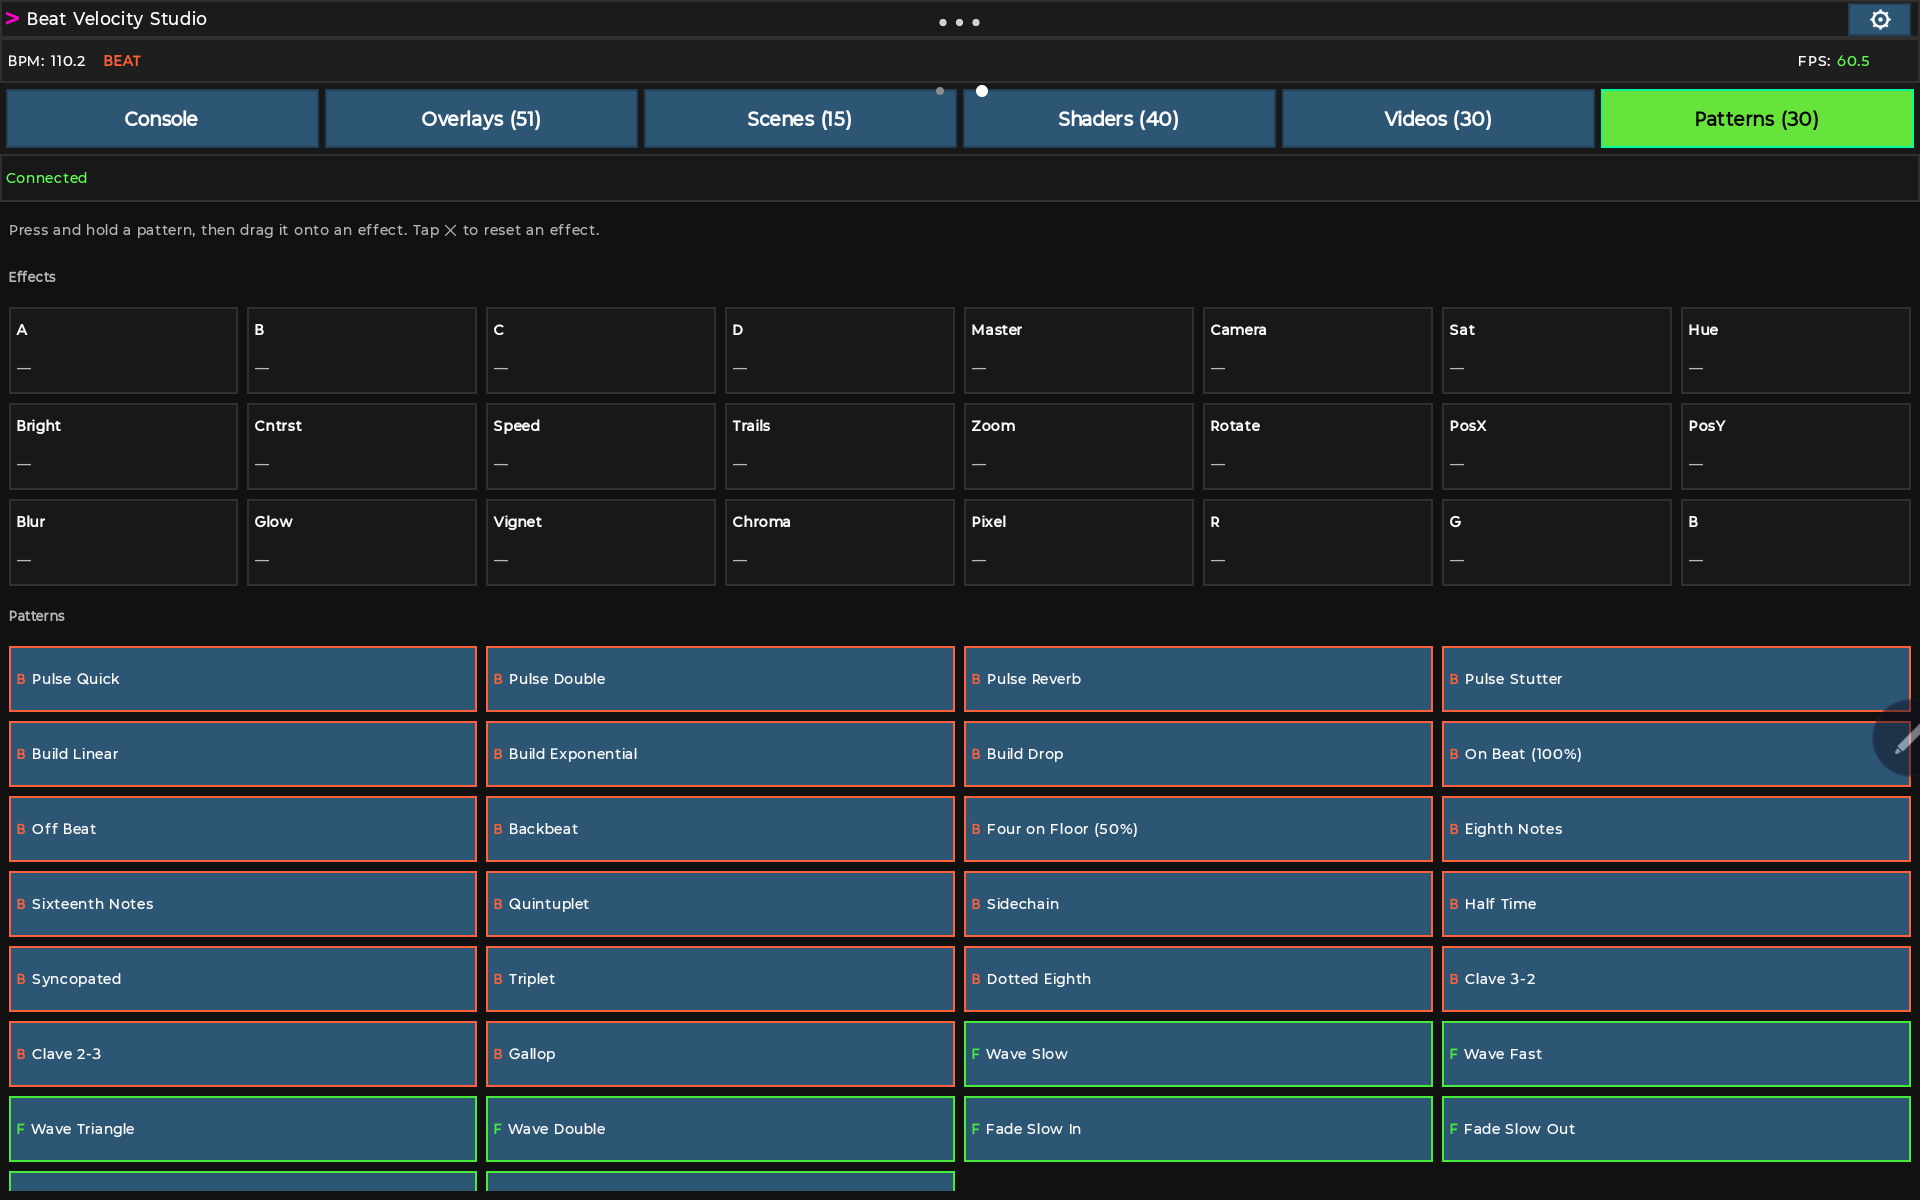The width and height of the screenshot is (1920, 1200).
Task: Click the BPM: 110.2 readout
Action: pyautogui.click(x=46, y=61)
